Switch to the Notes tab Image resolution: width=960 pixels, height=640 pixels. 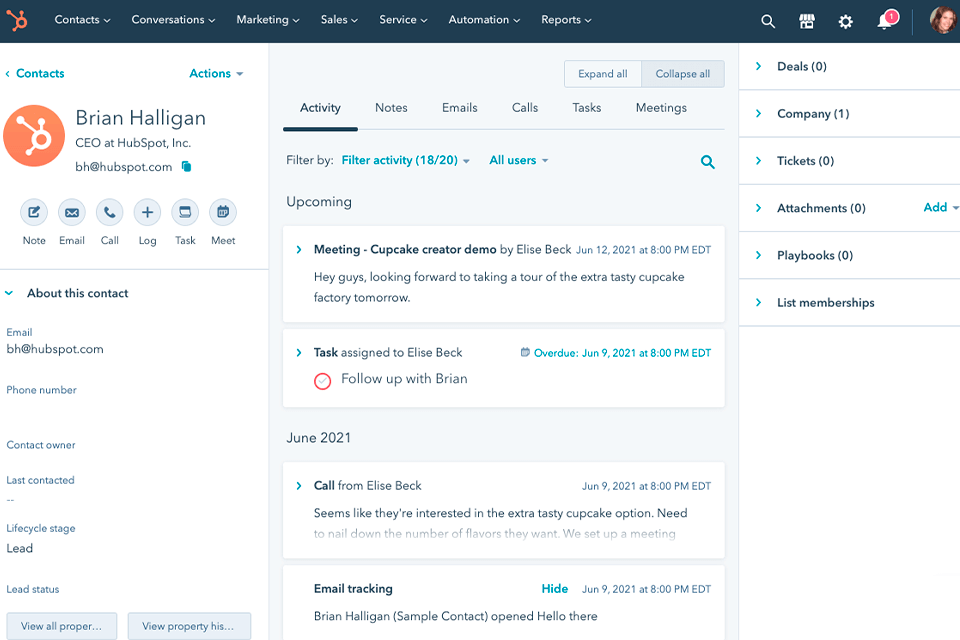coord(391,108)
